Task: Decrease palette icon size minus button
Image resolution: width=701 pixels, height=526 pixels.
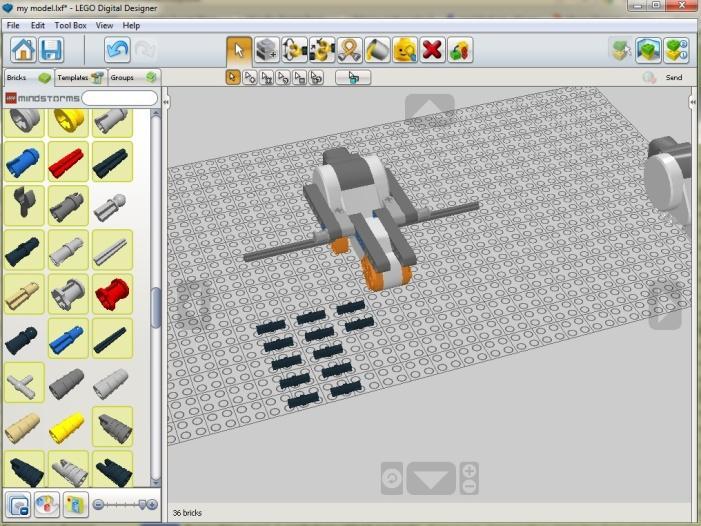Action: point(98,505)
